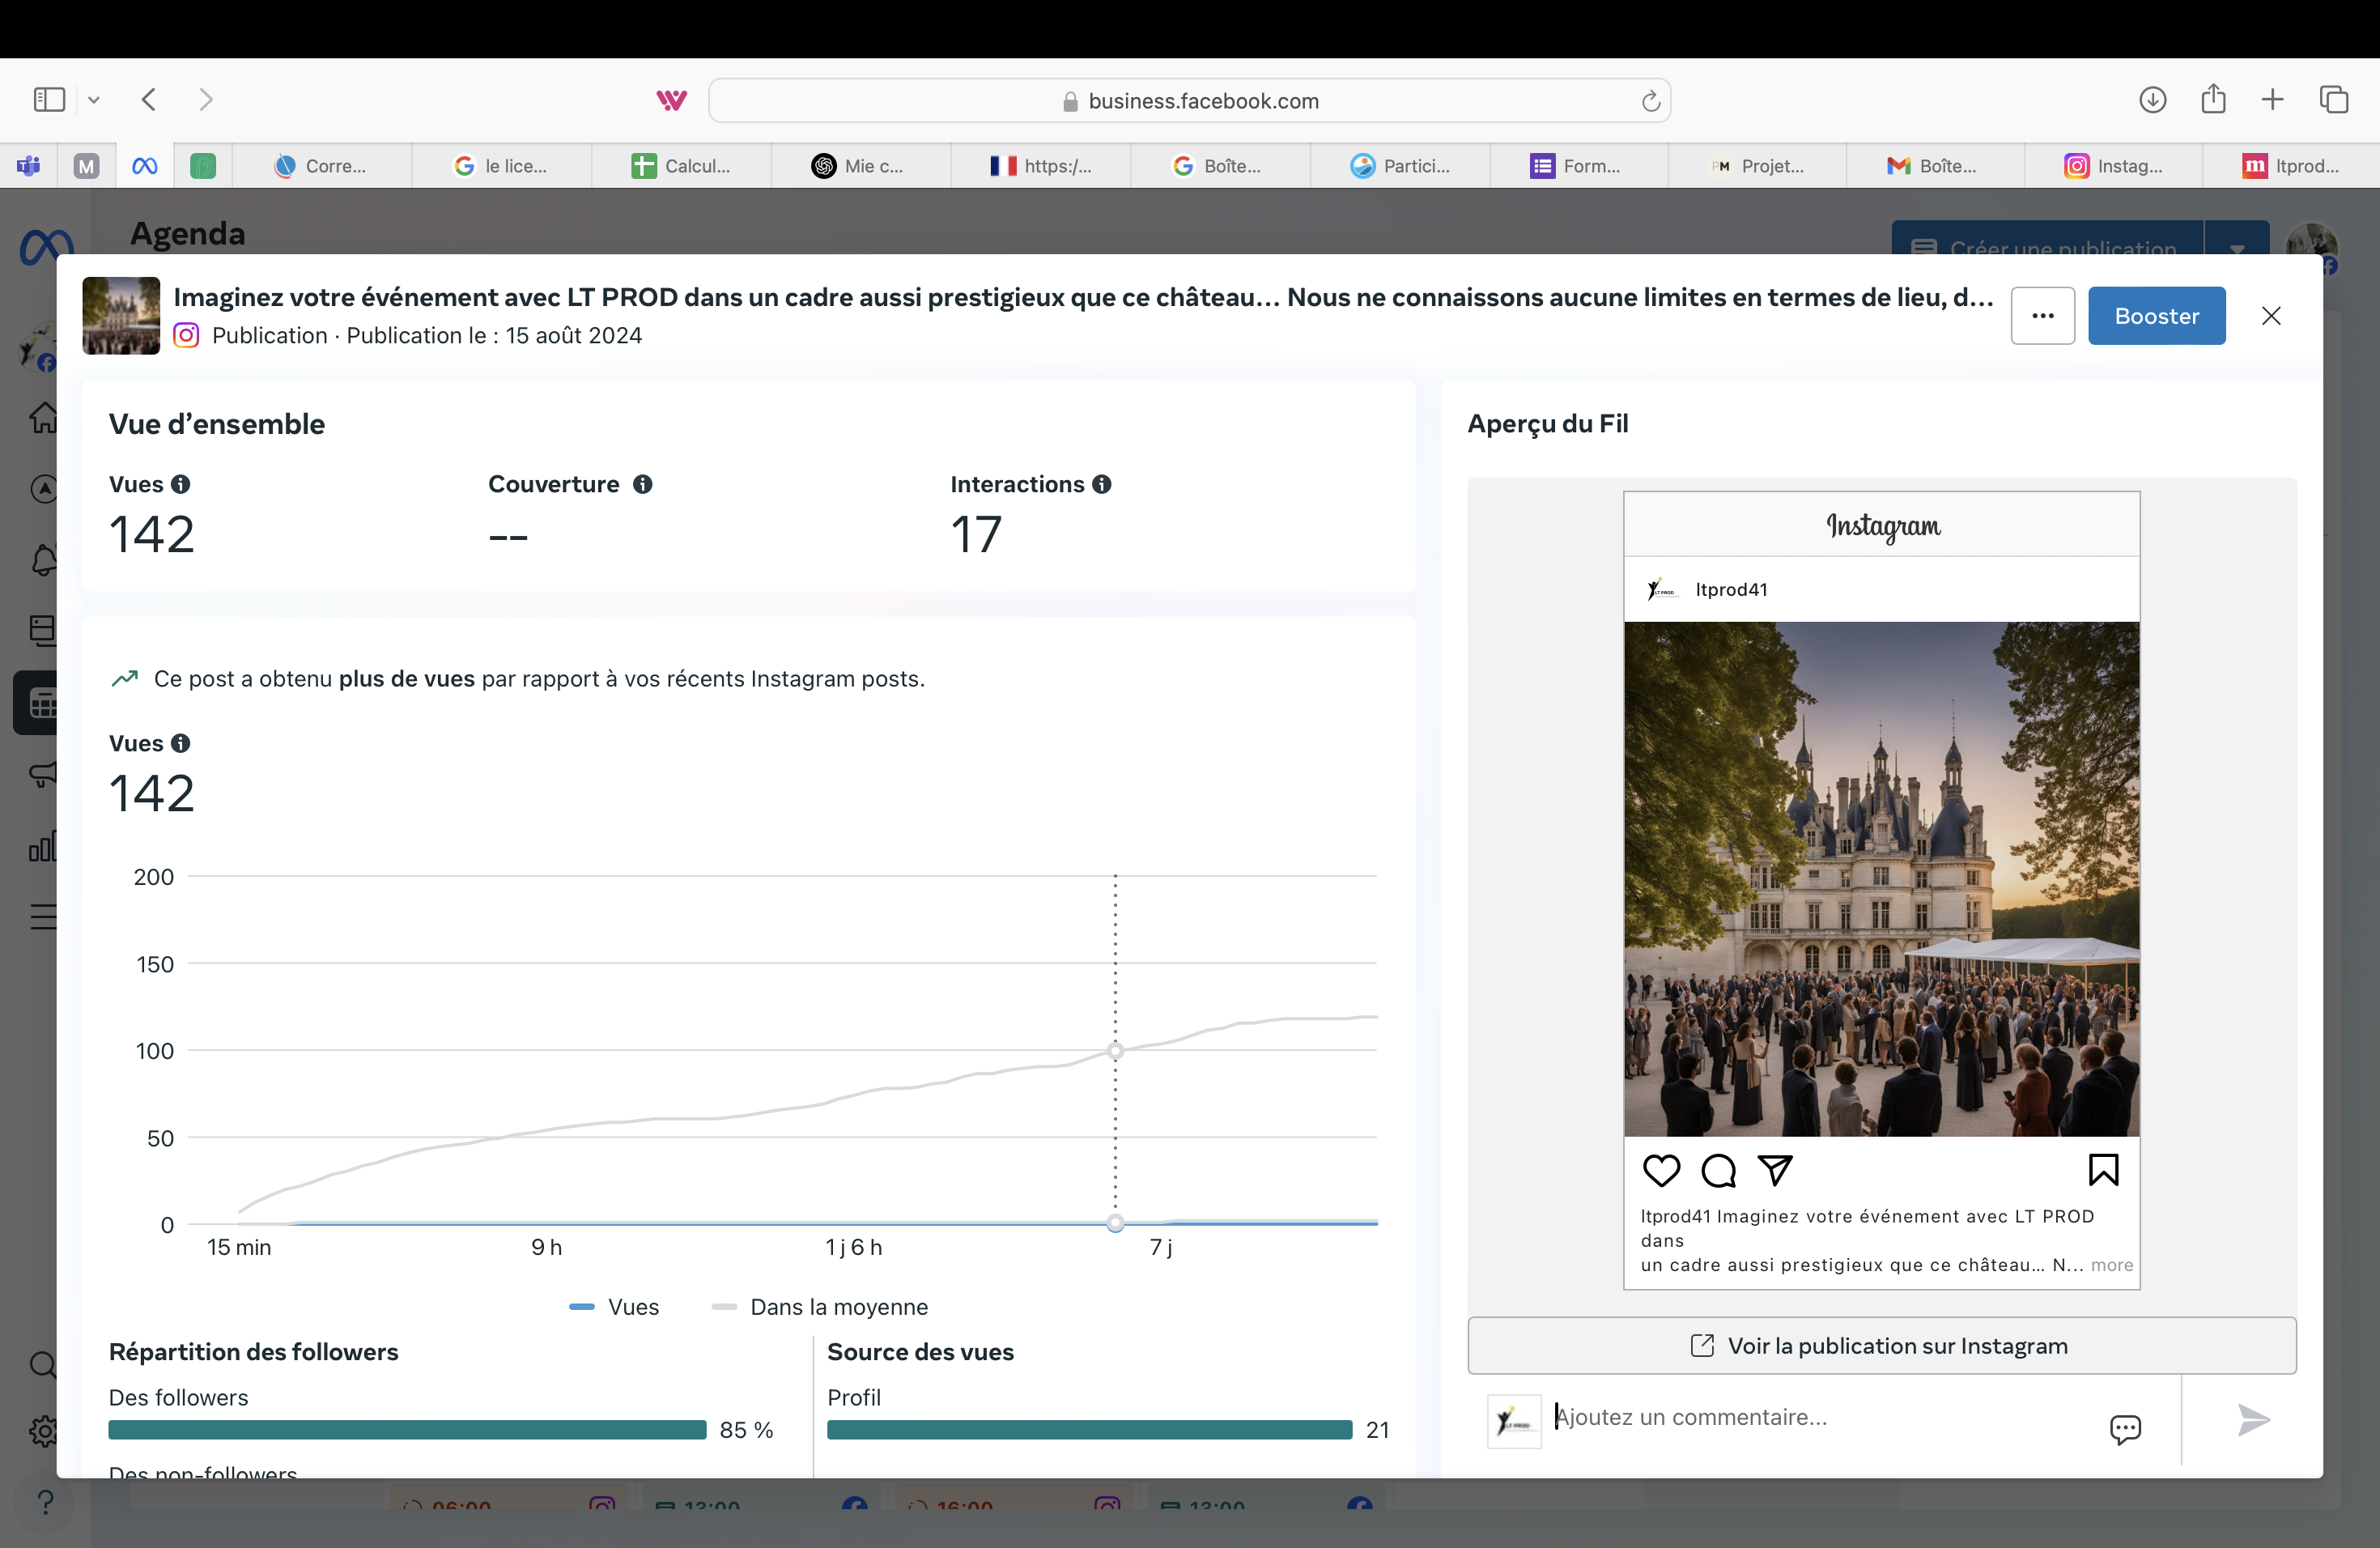
Task: Click the Vues info icon in overview
Action: pos(181,484)
